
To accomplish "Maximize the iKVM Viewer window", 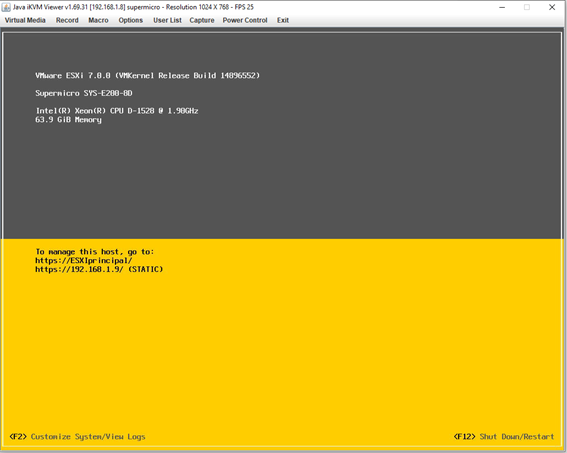I will [527, 7].
